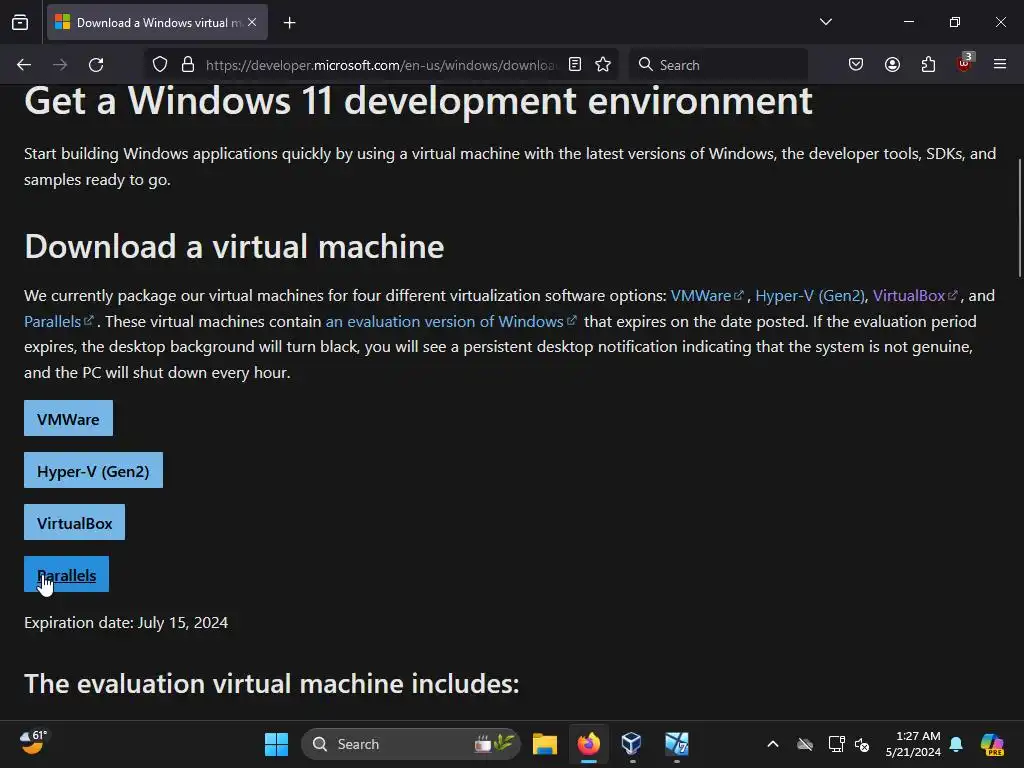
Task: Download the Parallels virtual machine button
Action: click(x=67, y=575)
